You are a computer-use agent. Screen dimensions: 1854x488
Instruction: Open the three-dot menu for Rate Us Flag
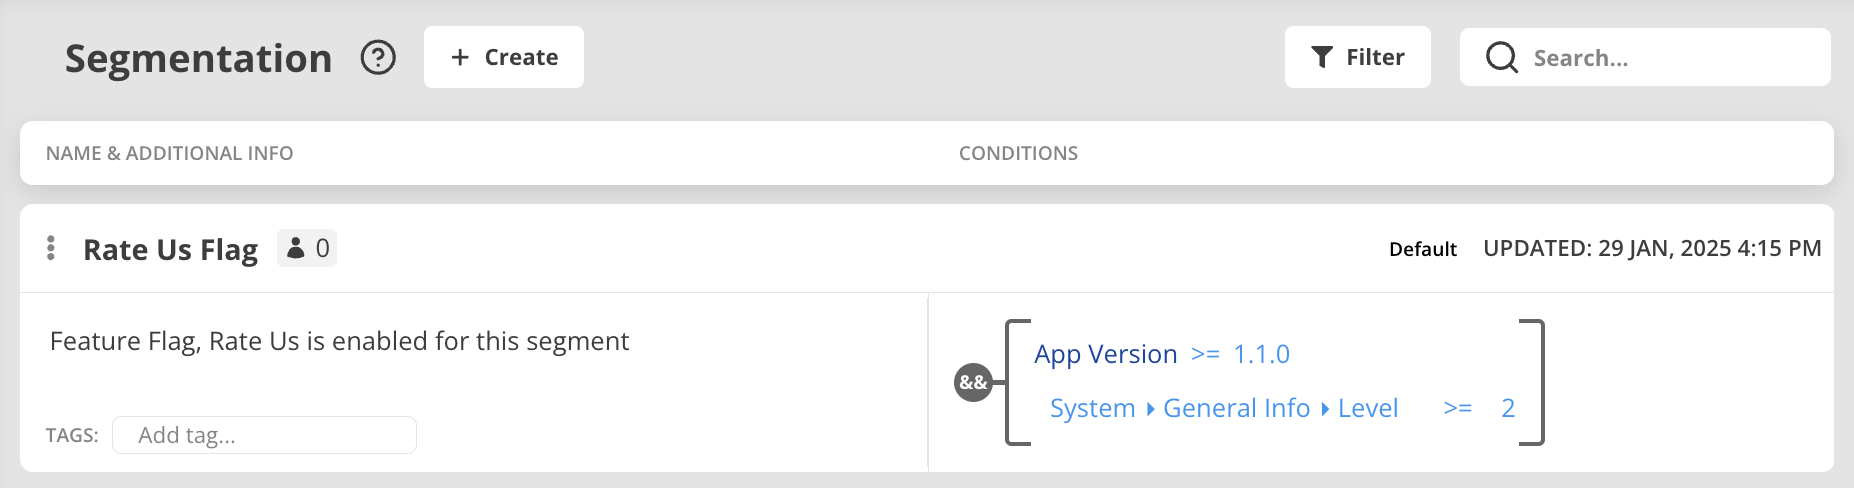coord(51,248)
